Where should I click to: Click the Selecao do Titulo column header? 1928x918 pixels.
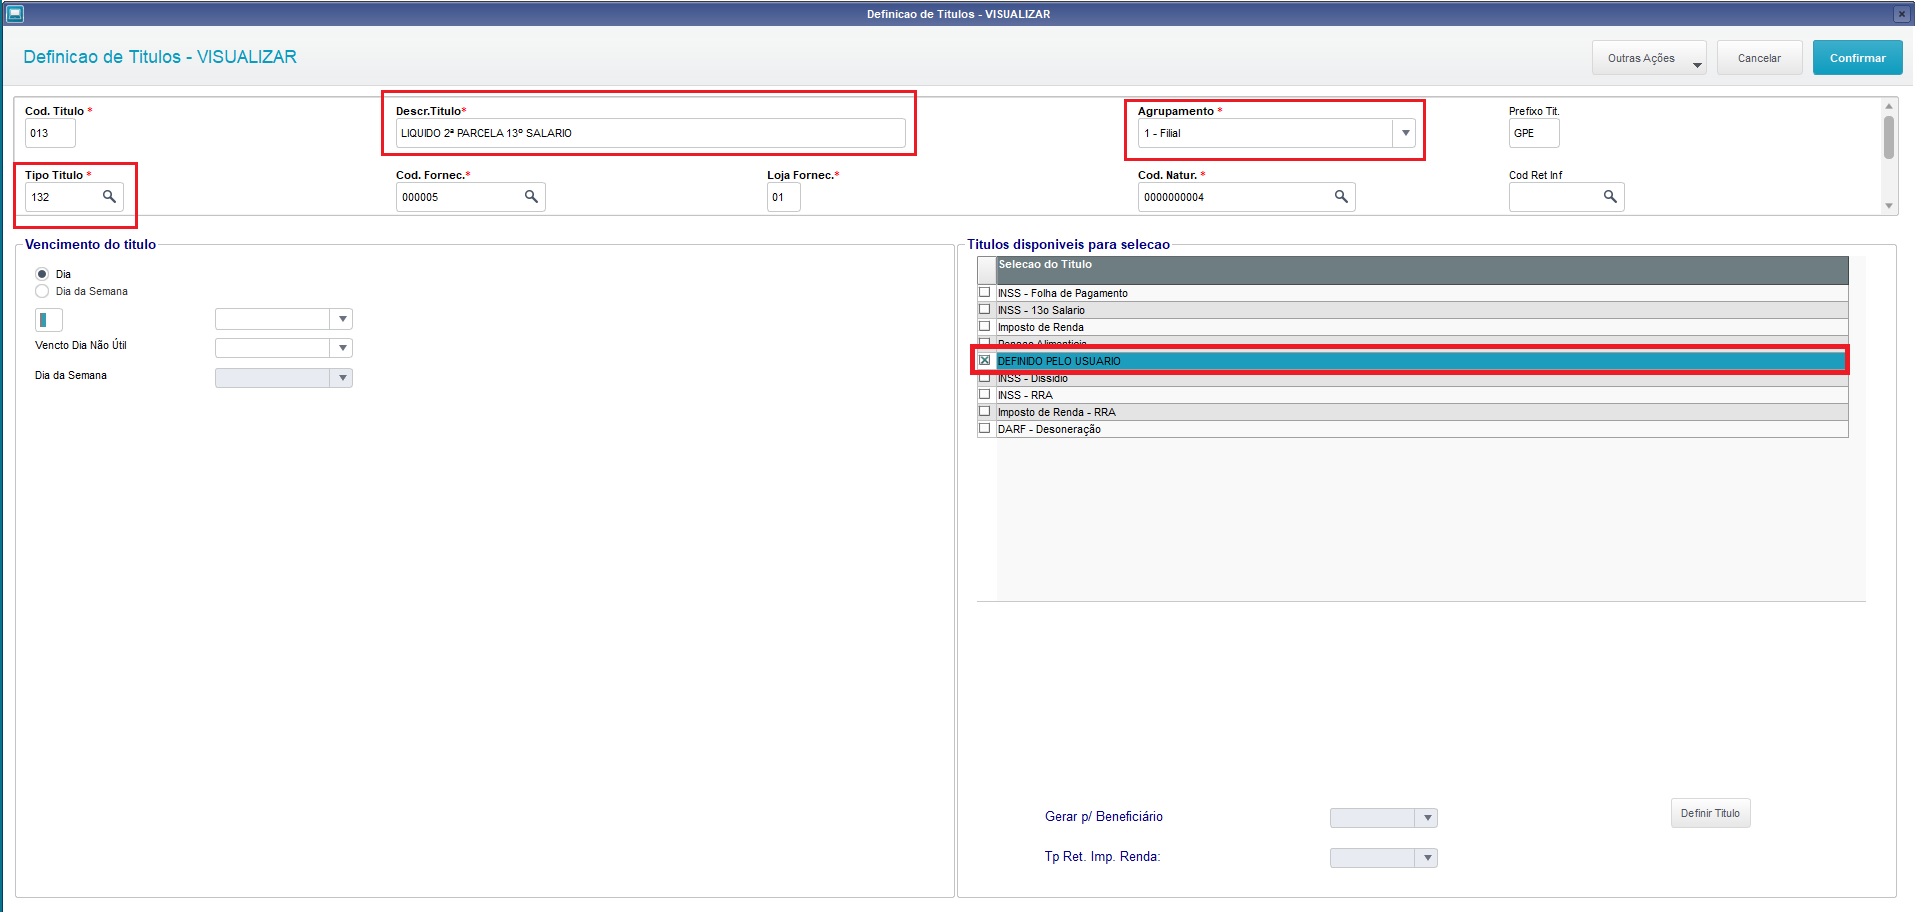click(1422, 269)
